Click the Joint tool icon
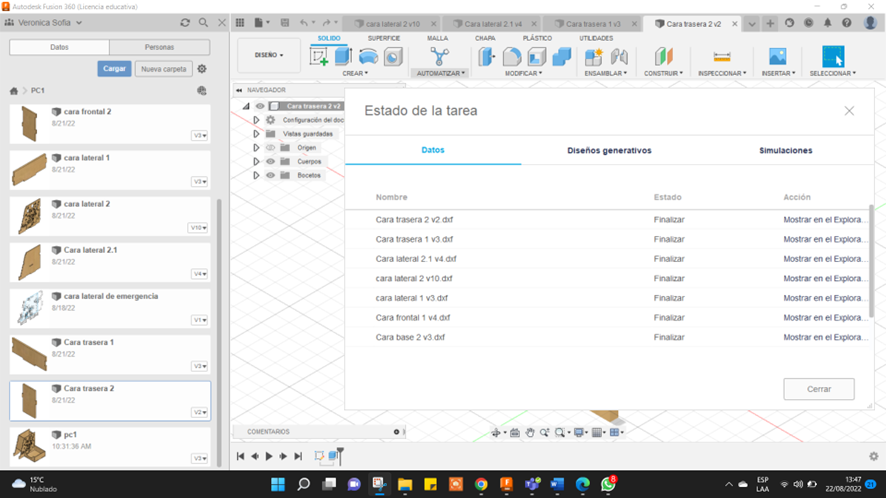886x498 pixels. tap(619, 57)
